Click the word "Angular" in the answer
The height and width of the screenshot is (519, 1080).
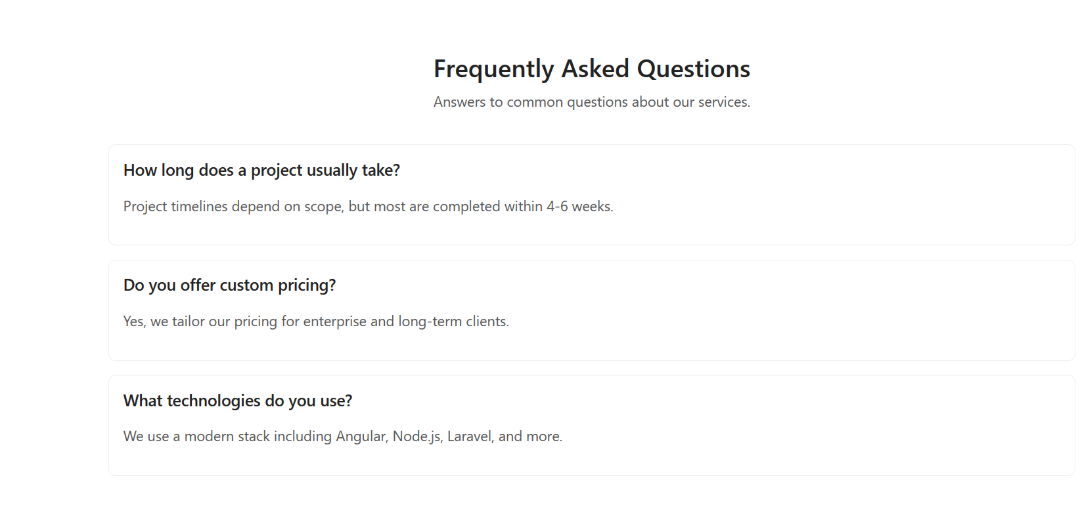[362, 436]
